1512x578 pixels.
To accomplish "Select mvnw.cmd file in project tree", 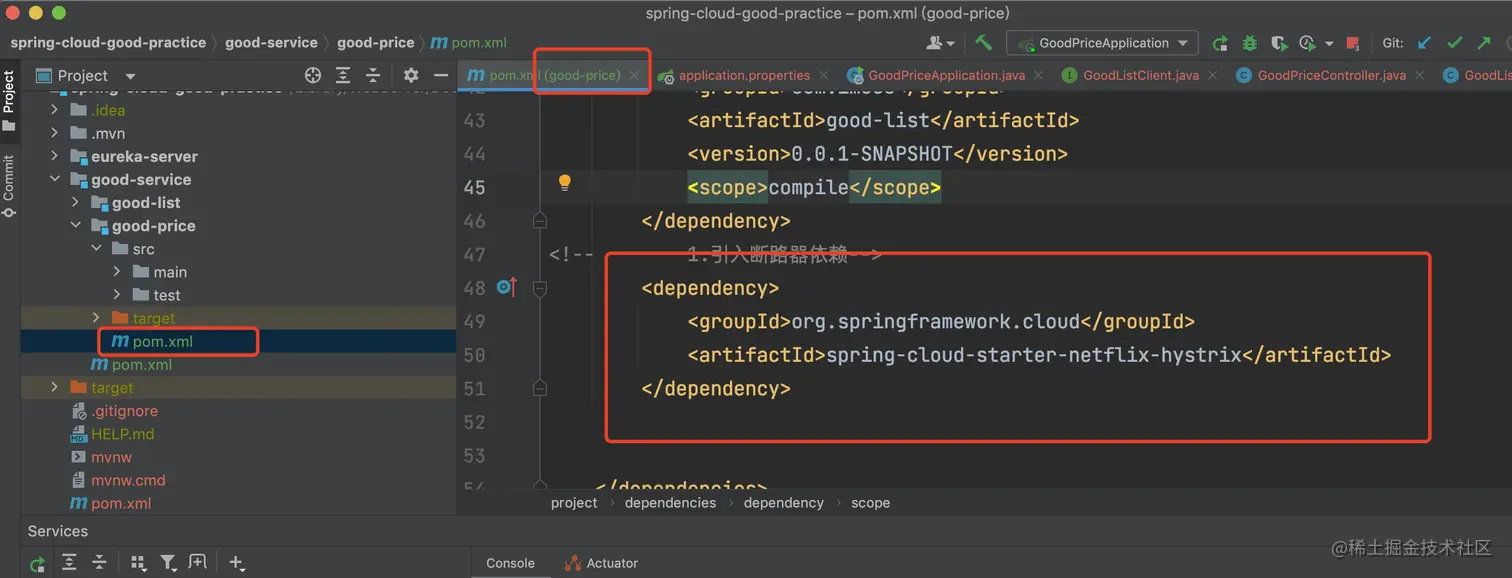I will [128, 480].
